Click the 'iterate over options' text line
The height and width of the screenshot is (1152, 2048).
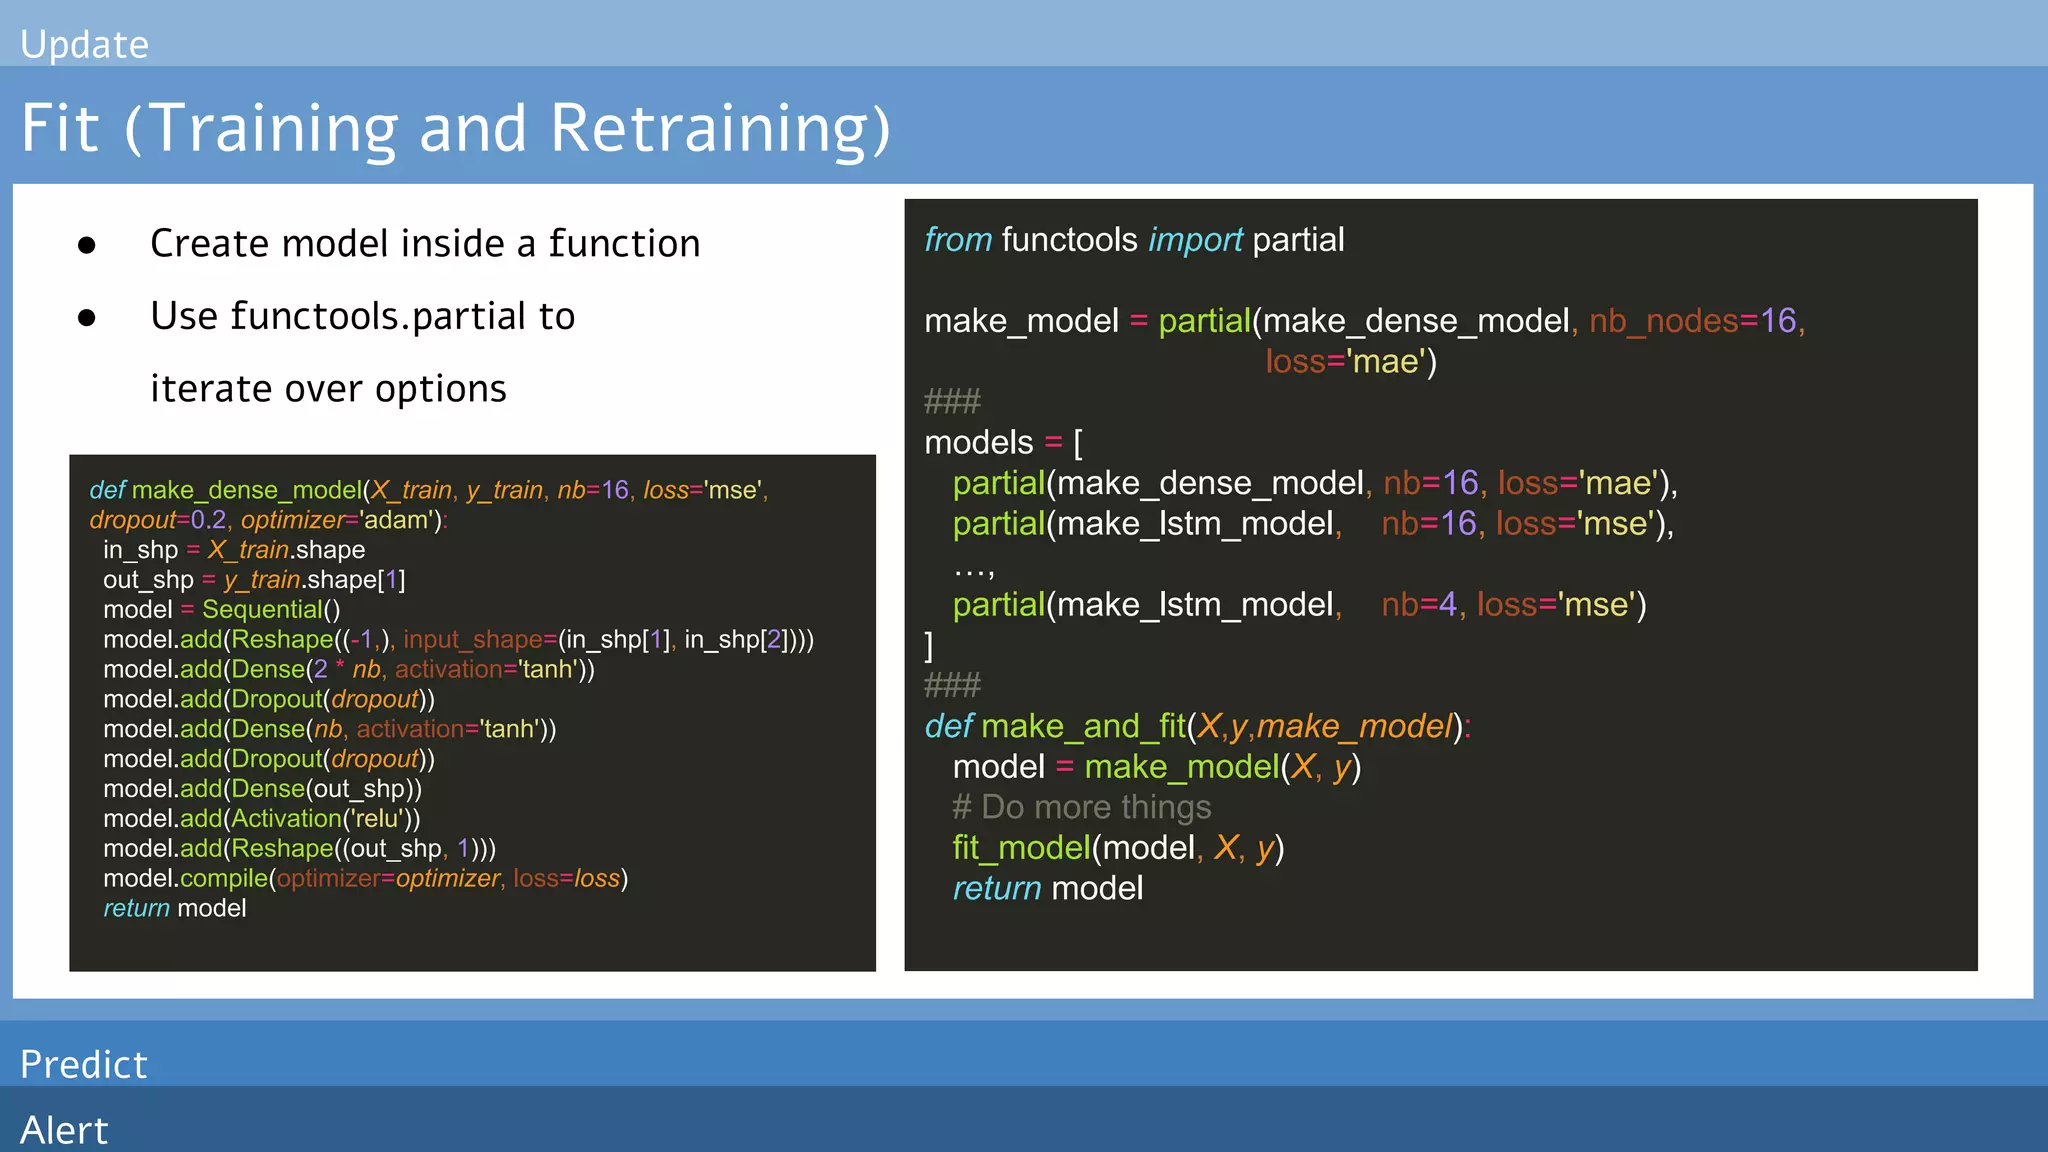pos(328,388)
